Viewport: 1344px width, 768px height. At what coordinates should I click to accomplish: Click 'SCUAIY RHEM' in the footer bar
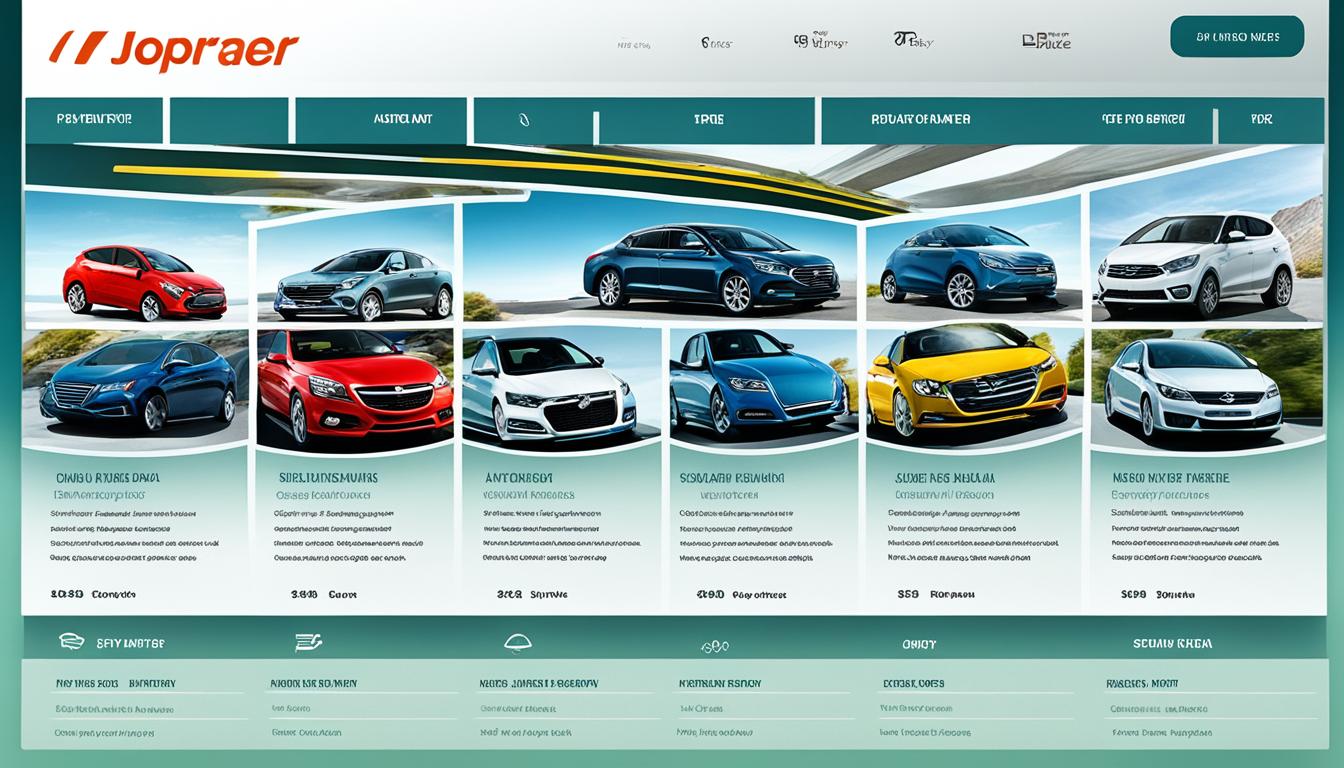1173,644
